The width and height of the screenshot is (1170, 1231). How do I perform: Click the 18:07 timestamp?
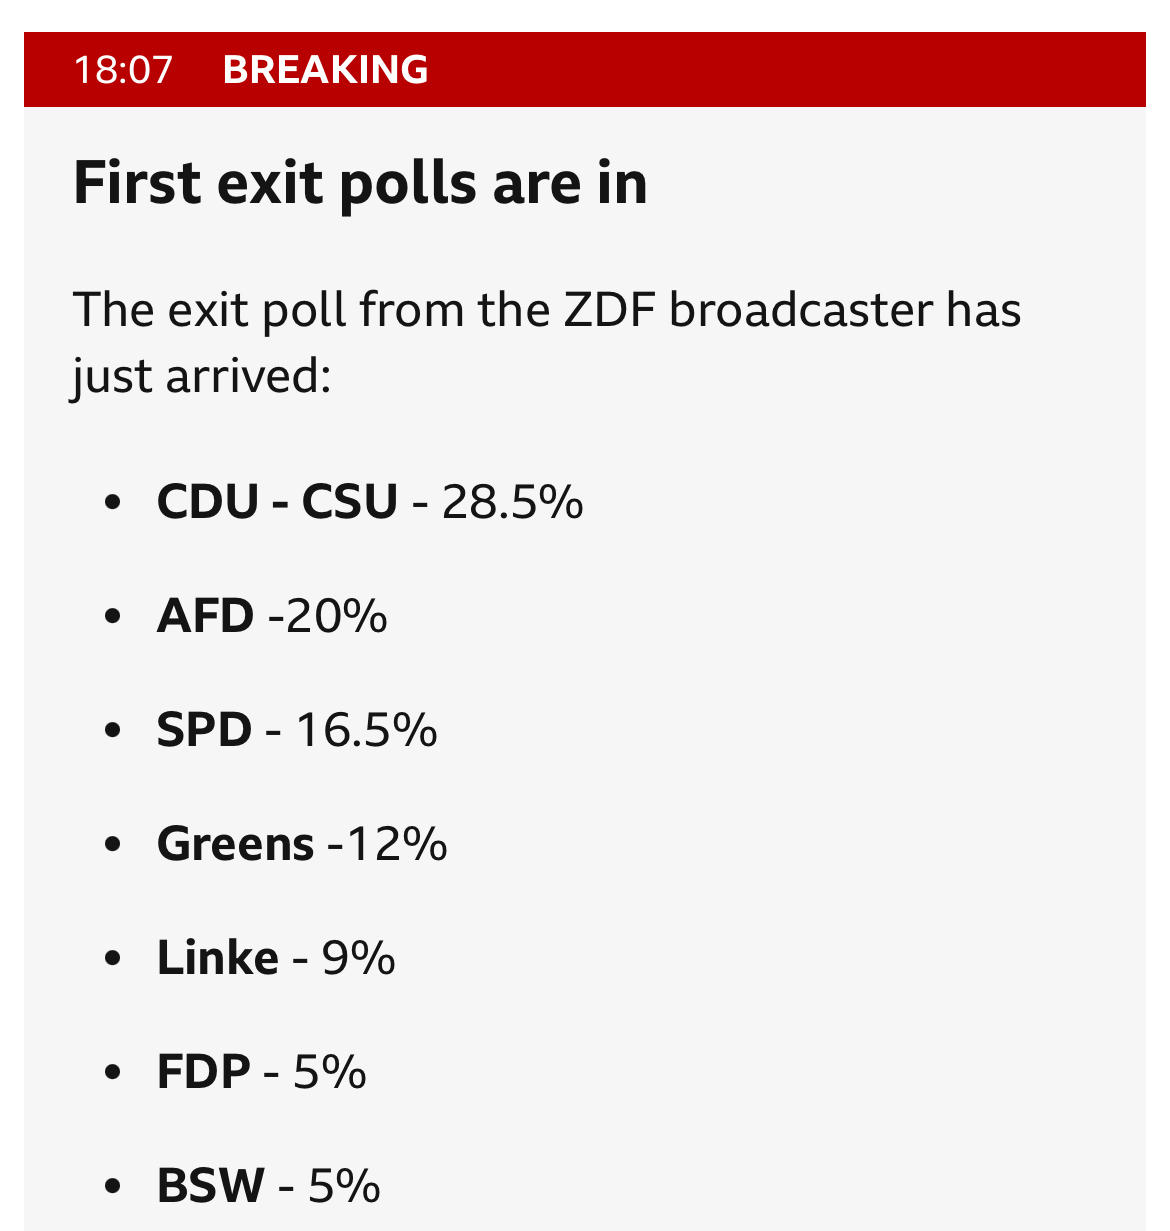(123, 70)
